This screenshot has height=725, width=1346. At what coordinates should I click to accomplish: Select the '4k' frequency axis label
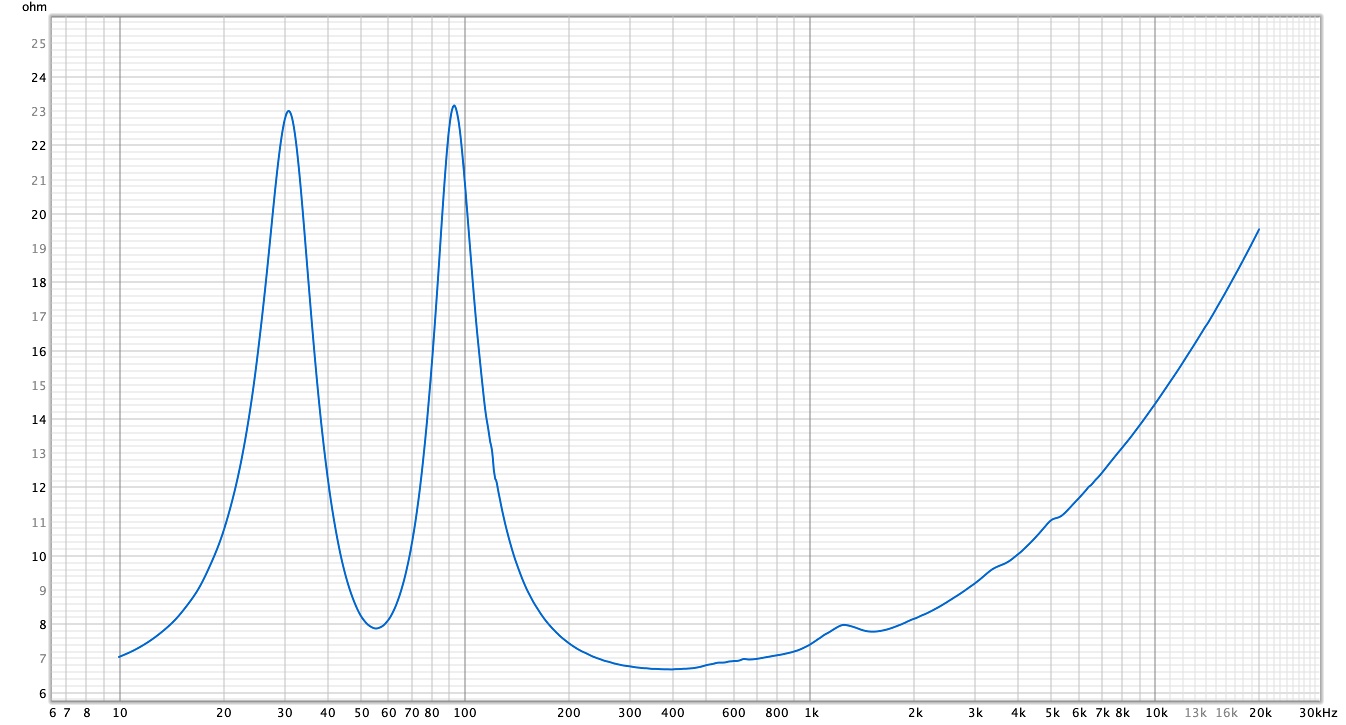click(x=1019, y=713)
